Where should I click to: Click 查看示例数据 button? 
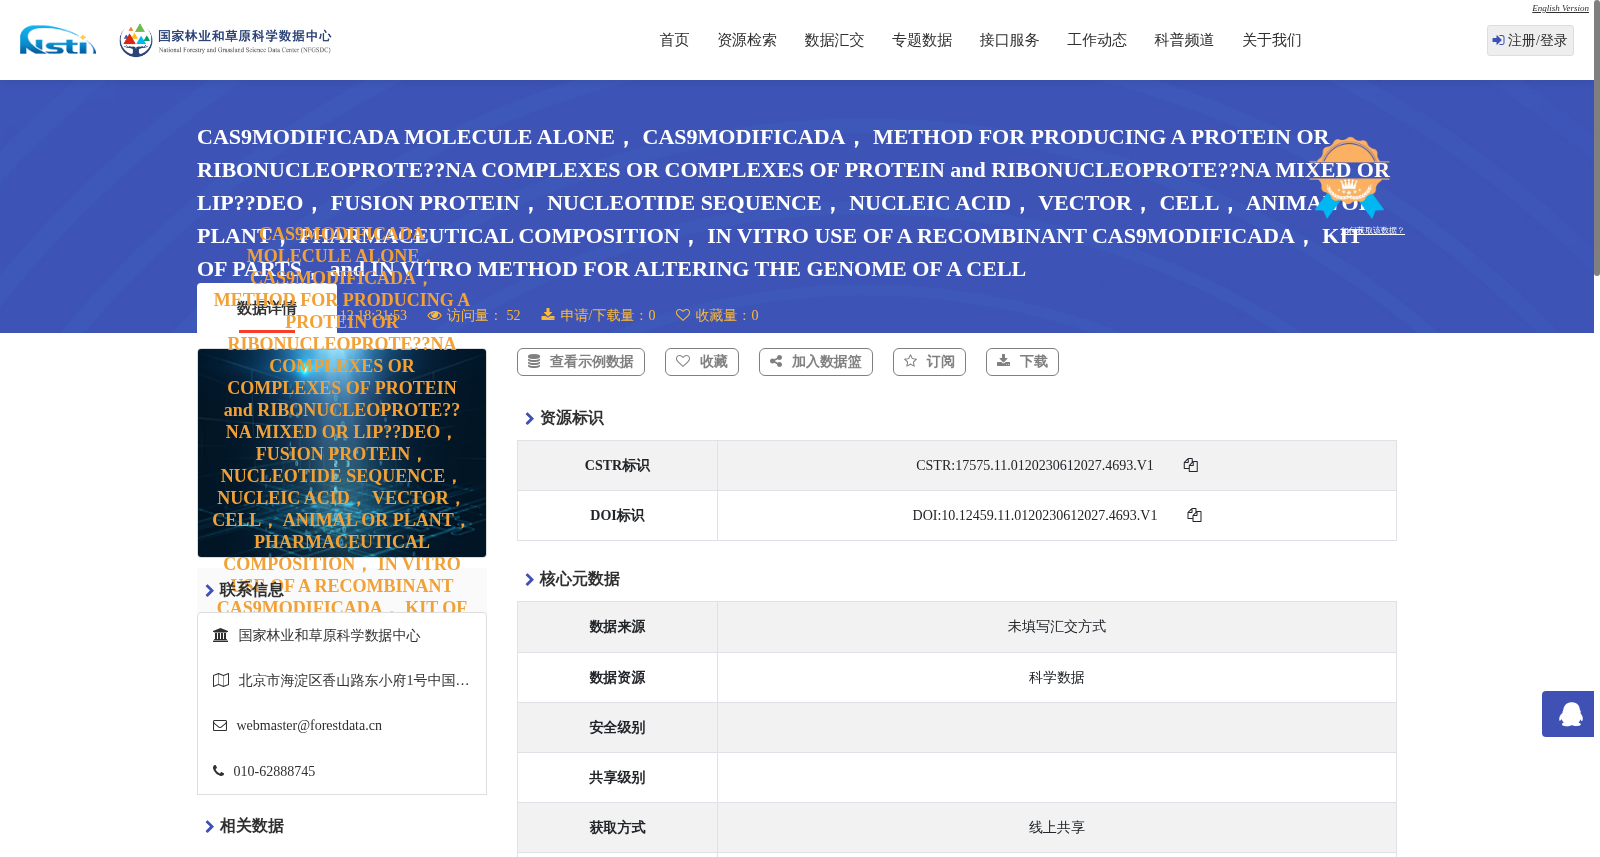pos(581,362)
